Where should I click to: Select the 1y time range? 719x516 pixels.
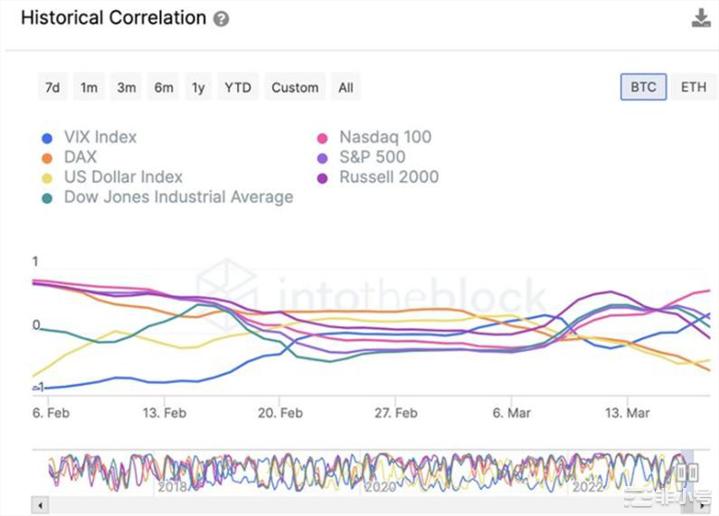click(x=198, y=87)
